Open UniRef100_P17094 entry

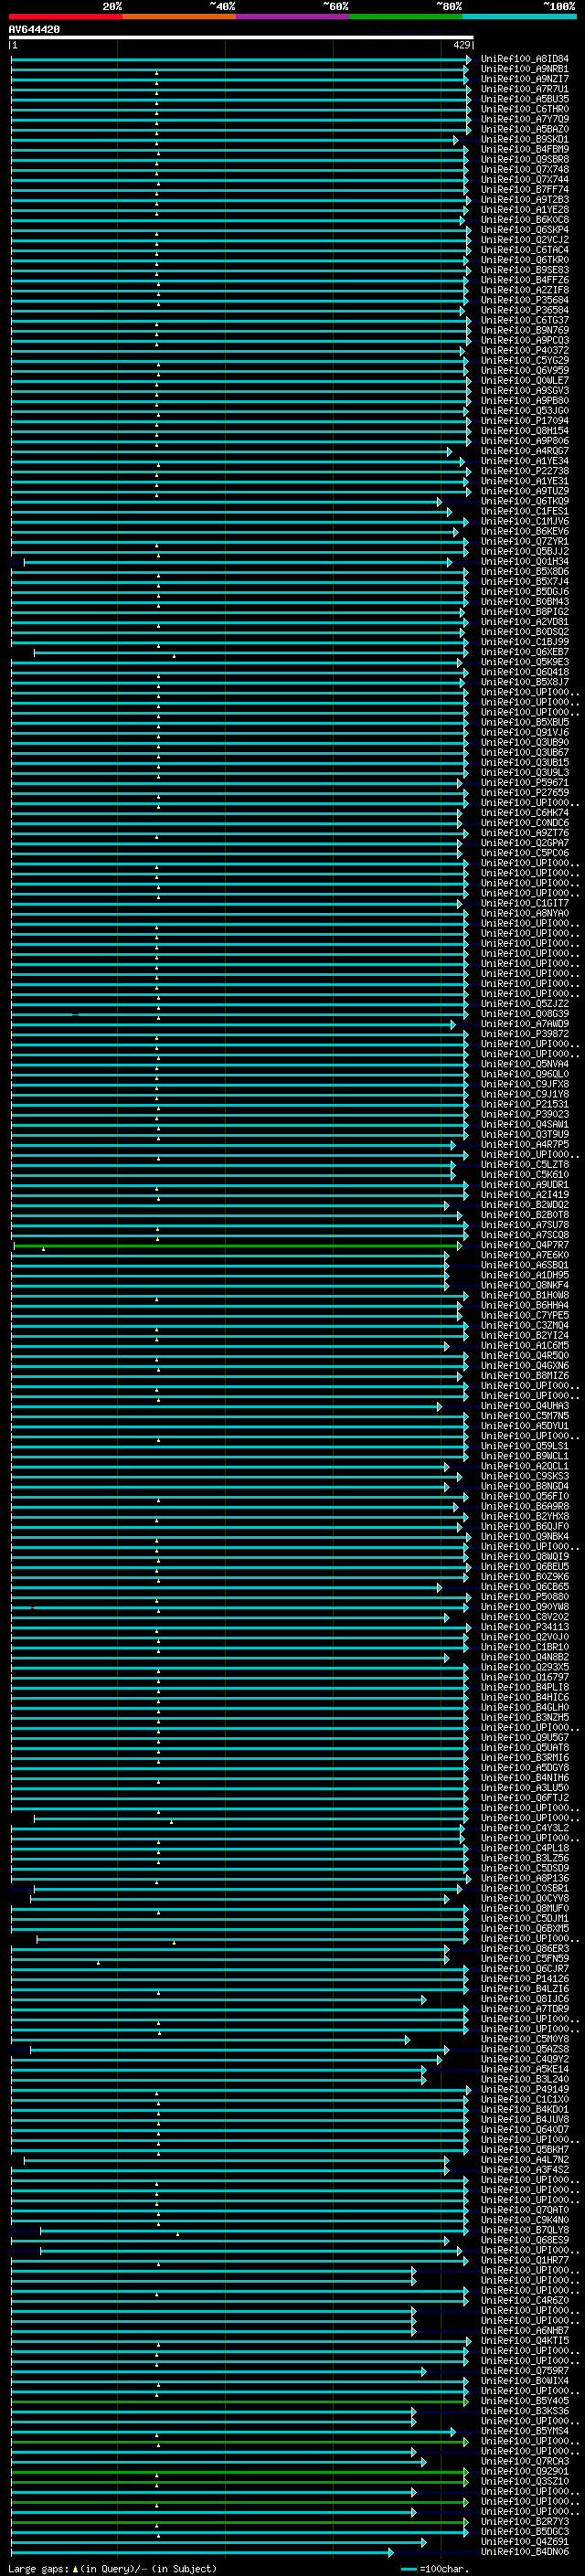coord(525,421)
